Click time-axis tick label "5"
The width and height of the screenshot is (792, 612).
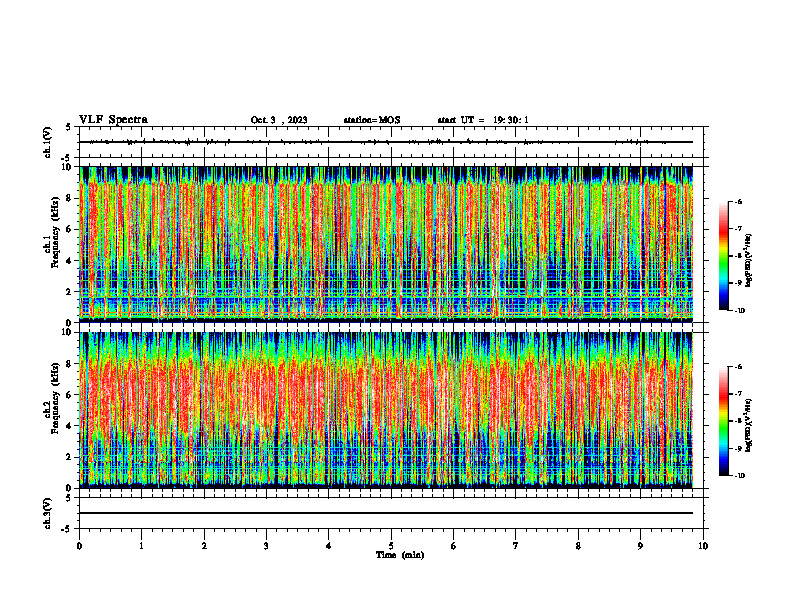click(x=391, y=546)
